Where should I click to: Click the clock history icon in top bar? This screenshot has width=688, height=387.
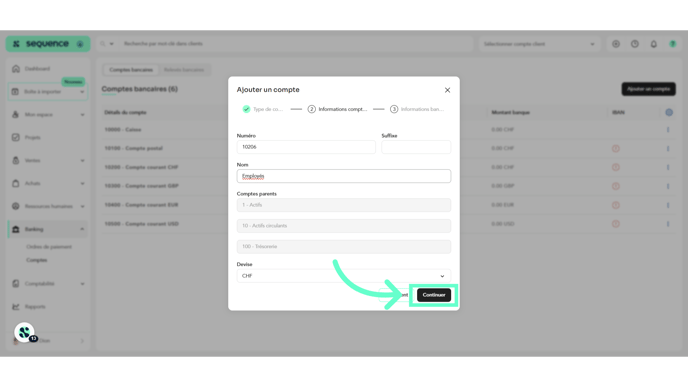click(x=635, y=44)
